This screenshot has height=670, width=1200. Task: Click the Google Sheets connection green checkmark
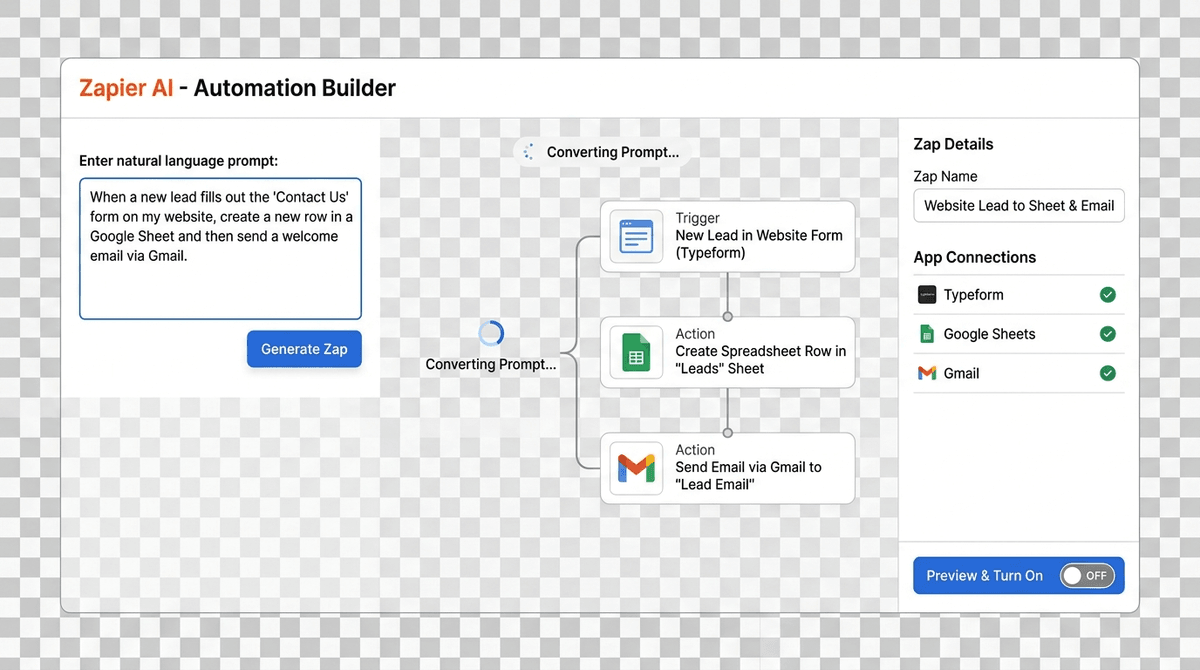tap(1107, 334)
